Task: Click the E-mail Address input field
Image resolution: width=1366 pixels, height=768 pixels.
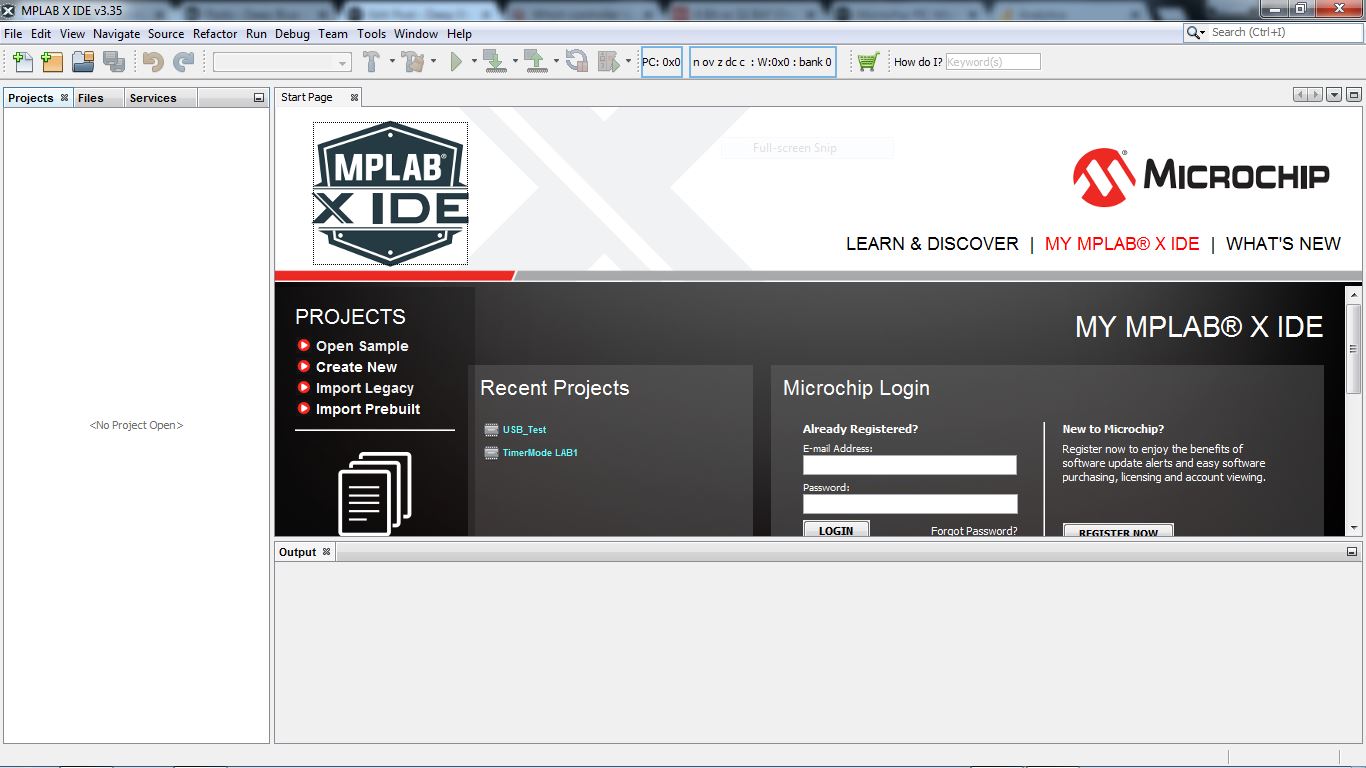Action: point(908,464)
